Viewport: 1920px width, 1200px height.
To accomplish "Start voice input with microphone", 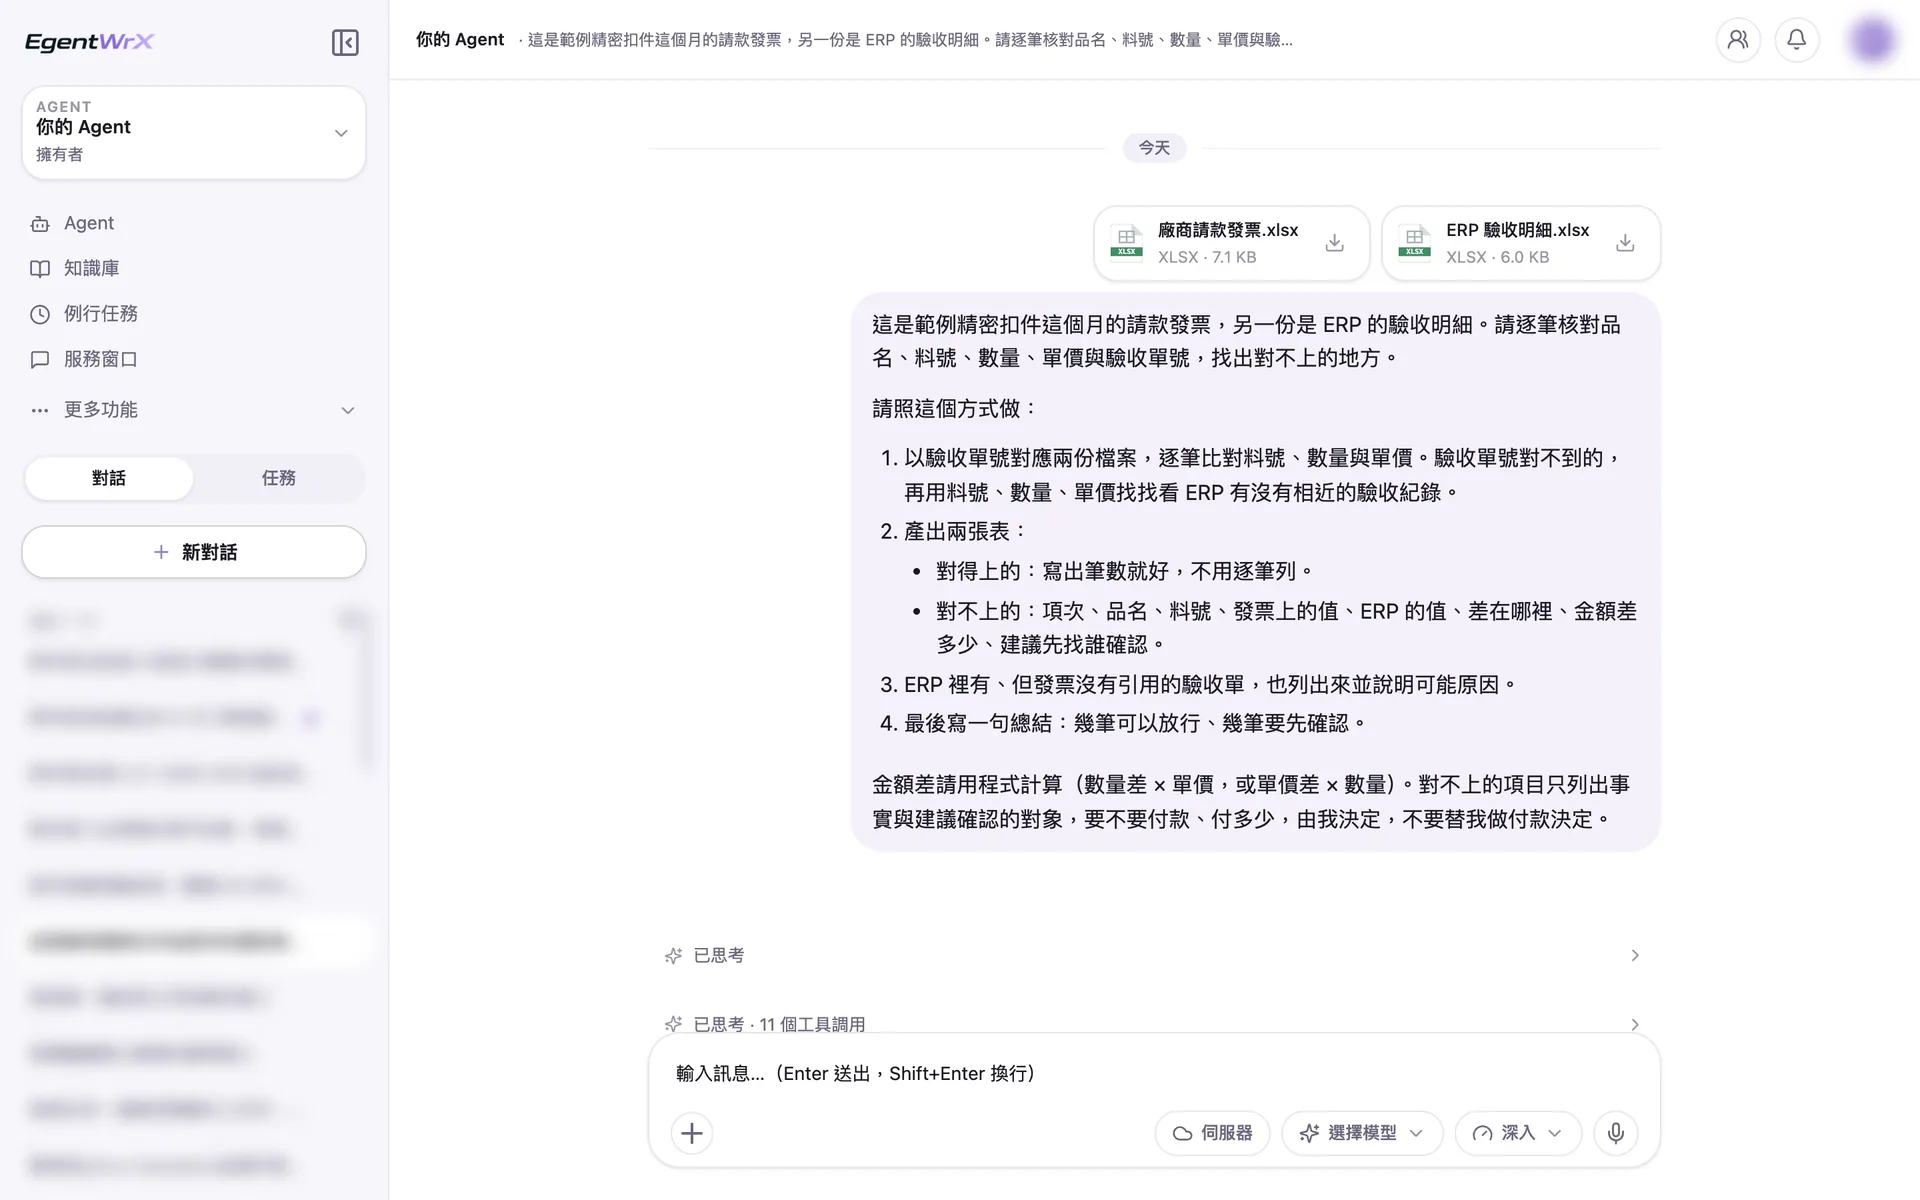I will pyautogui.click(x=1616, y=1133).
